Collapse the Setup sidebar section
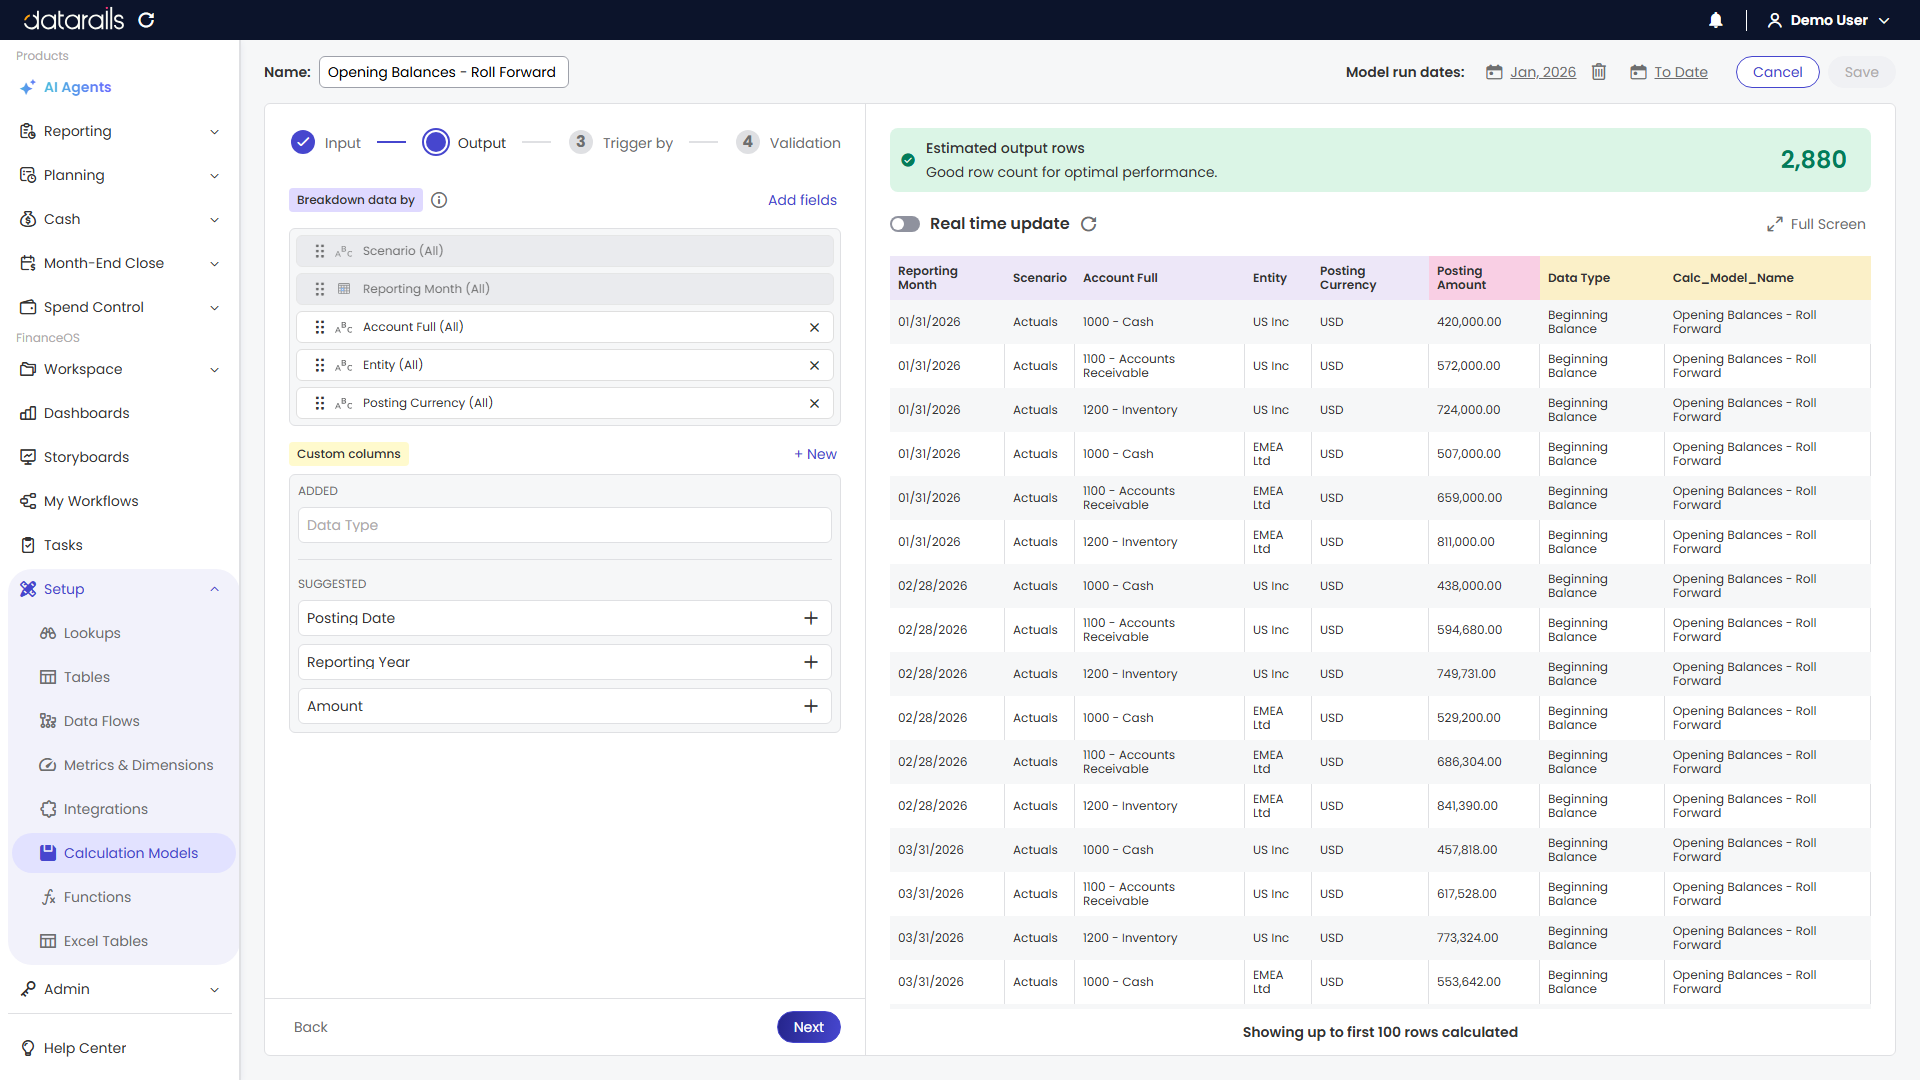Viewport: 1920px width, 1080px height. 120,589
